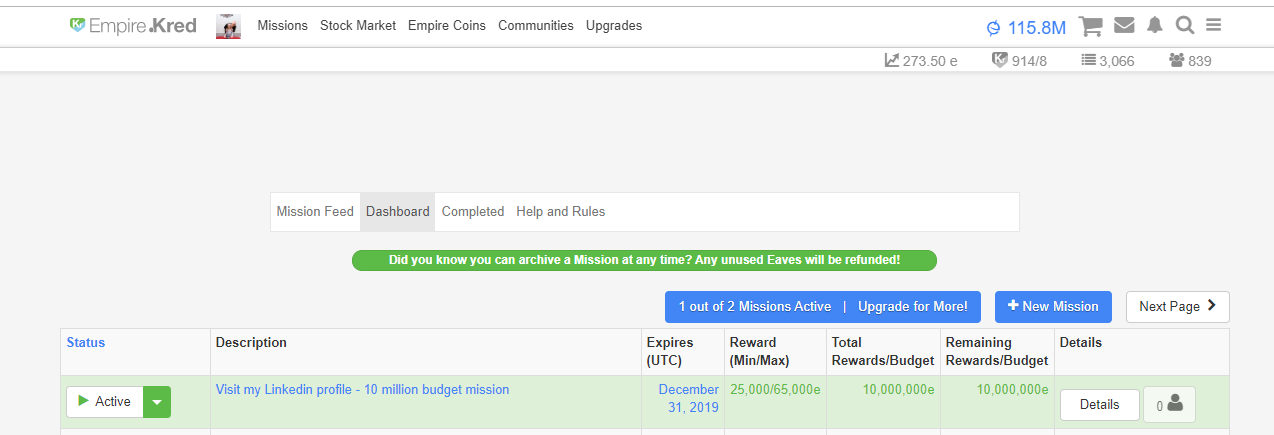Open the Stock Market menu
This screenshot has height=435, width=1274.
point(358,26)
